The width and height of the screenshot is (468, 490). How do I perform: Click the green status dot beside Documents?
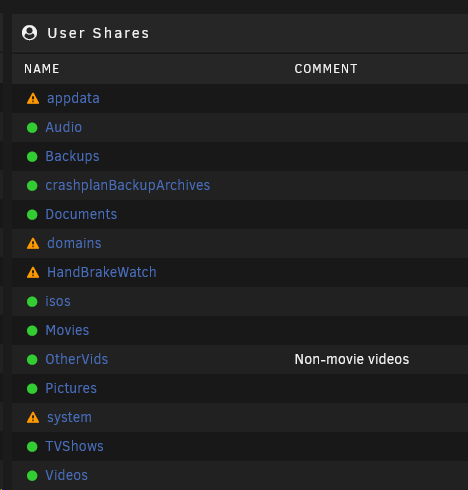(x=32, y=215)
